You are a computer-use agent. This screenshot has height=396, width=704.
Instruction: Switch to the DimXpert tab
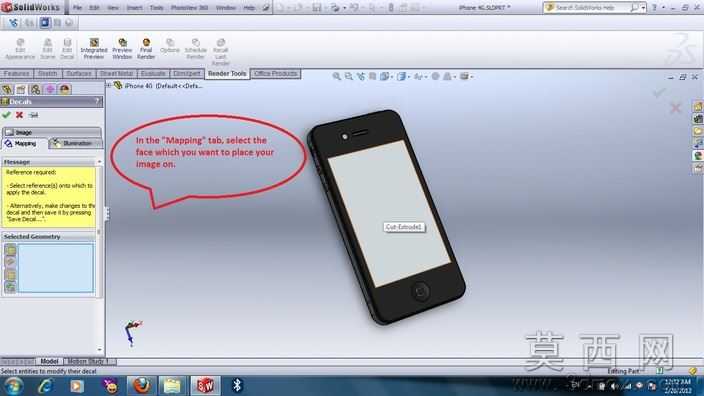click(x=187, y=74)
